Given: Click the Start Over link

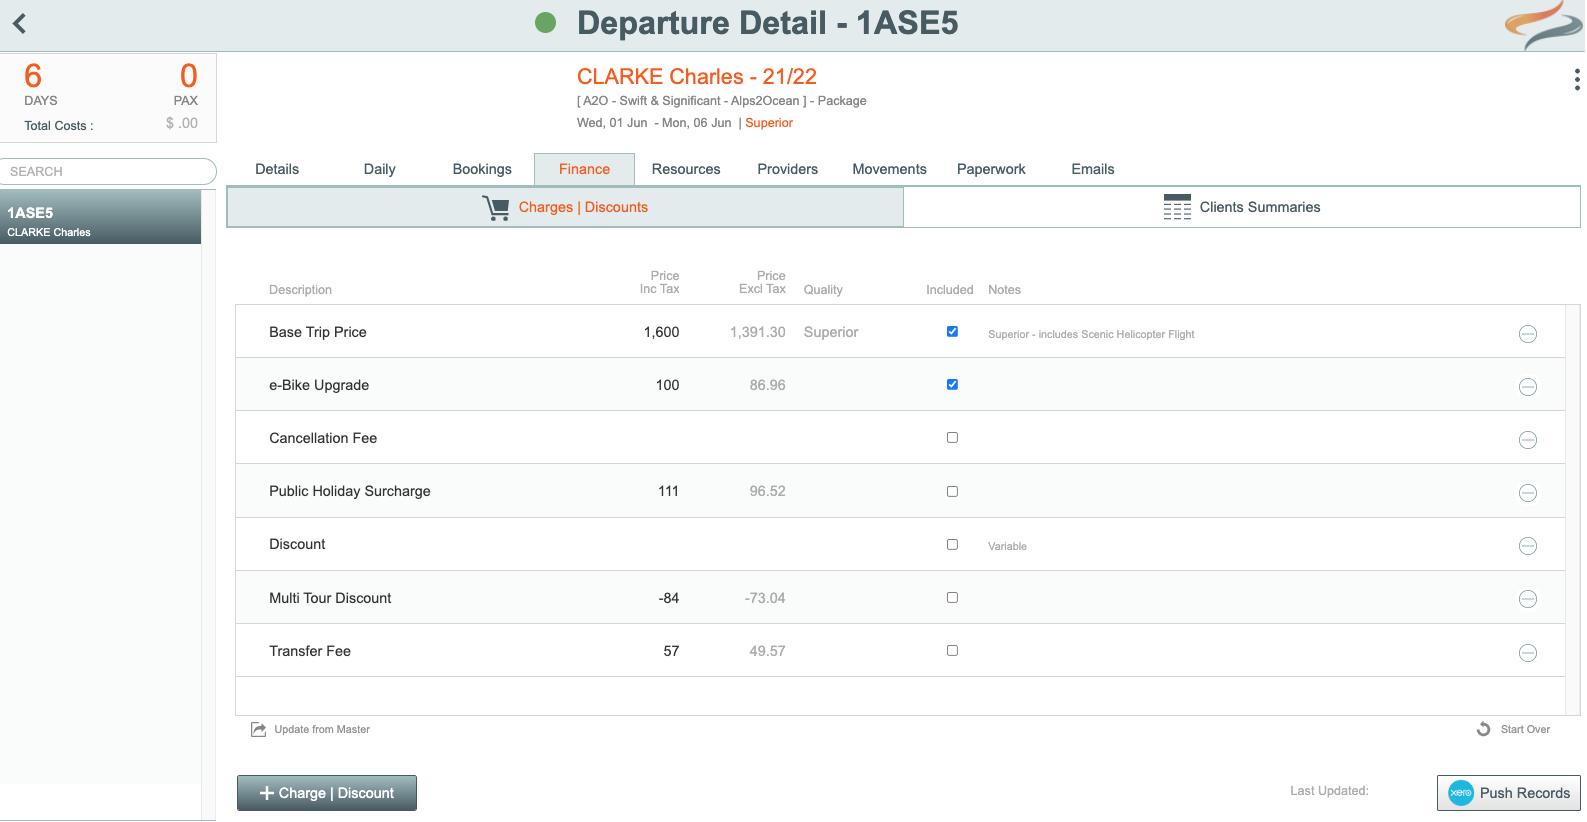Looking at the screenshot, I should click(x=1525, y=729).
